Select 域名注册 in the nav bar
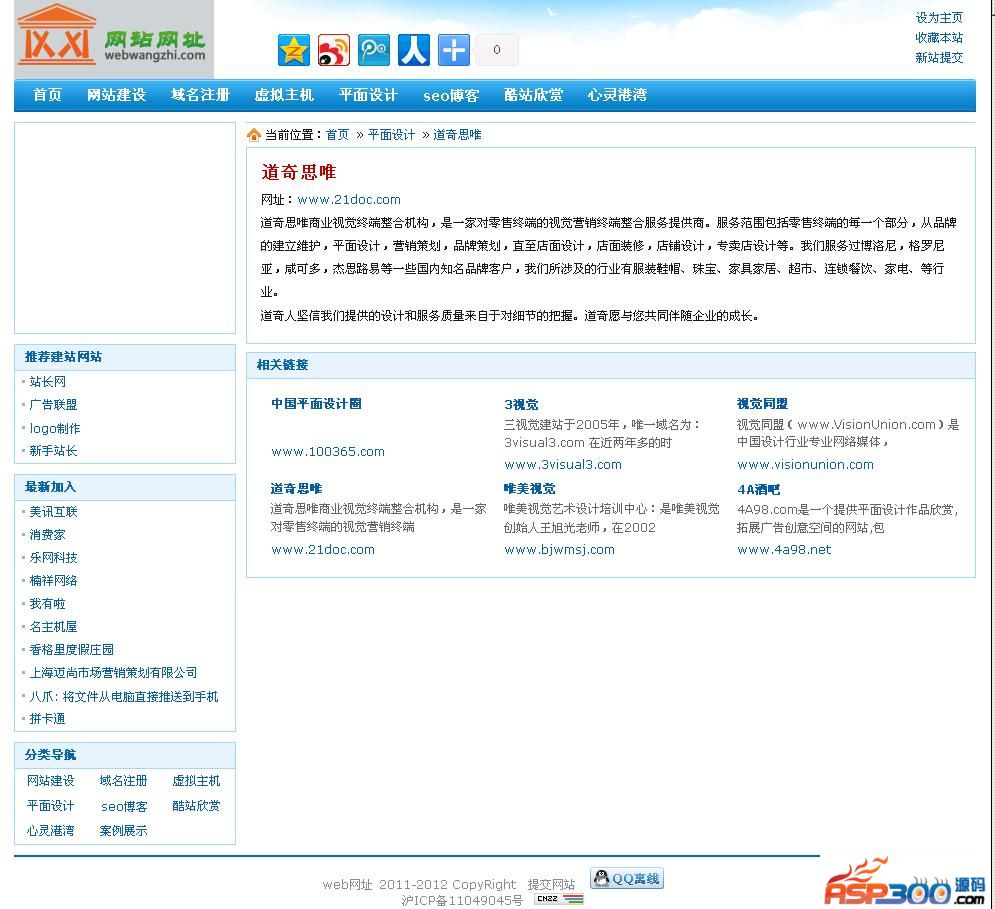Image resolution: width=995 pixels, height=909 pixels. (x=201, y=95)
